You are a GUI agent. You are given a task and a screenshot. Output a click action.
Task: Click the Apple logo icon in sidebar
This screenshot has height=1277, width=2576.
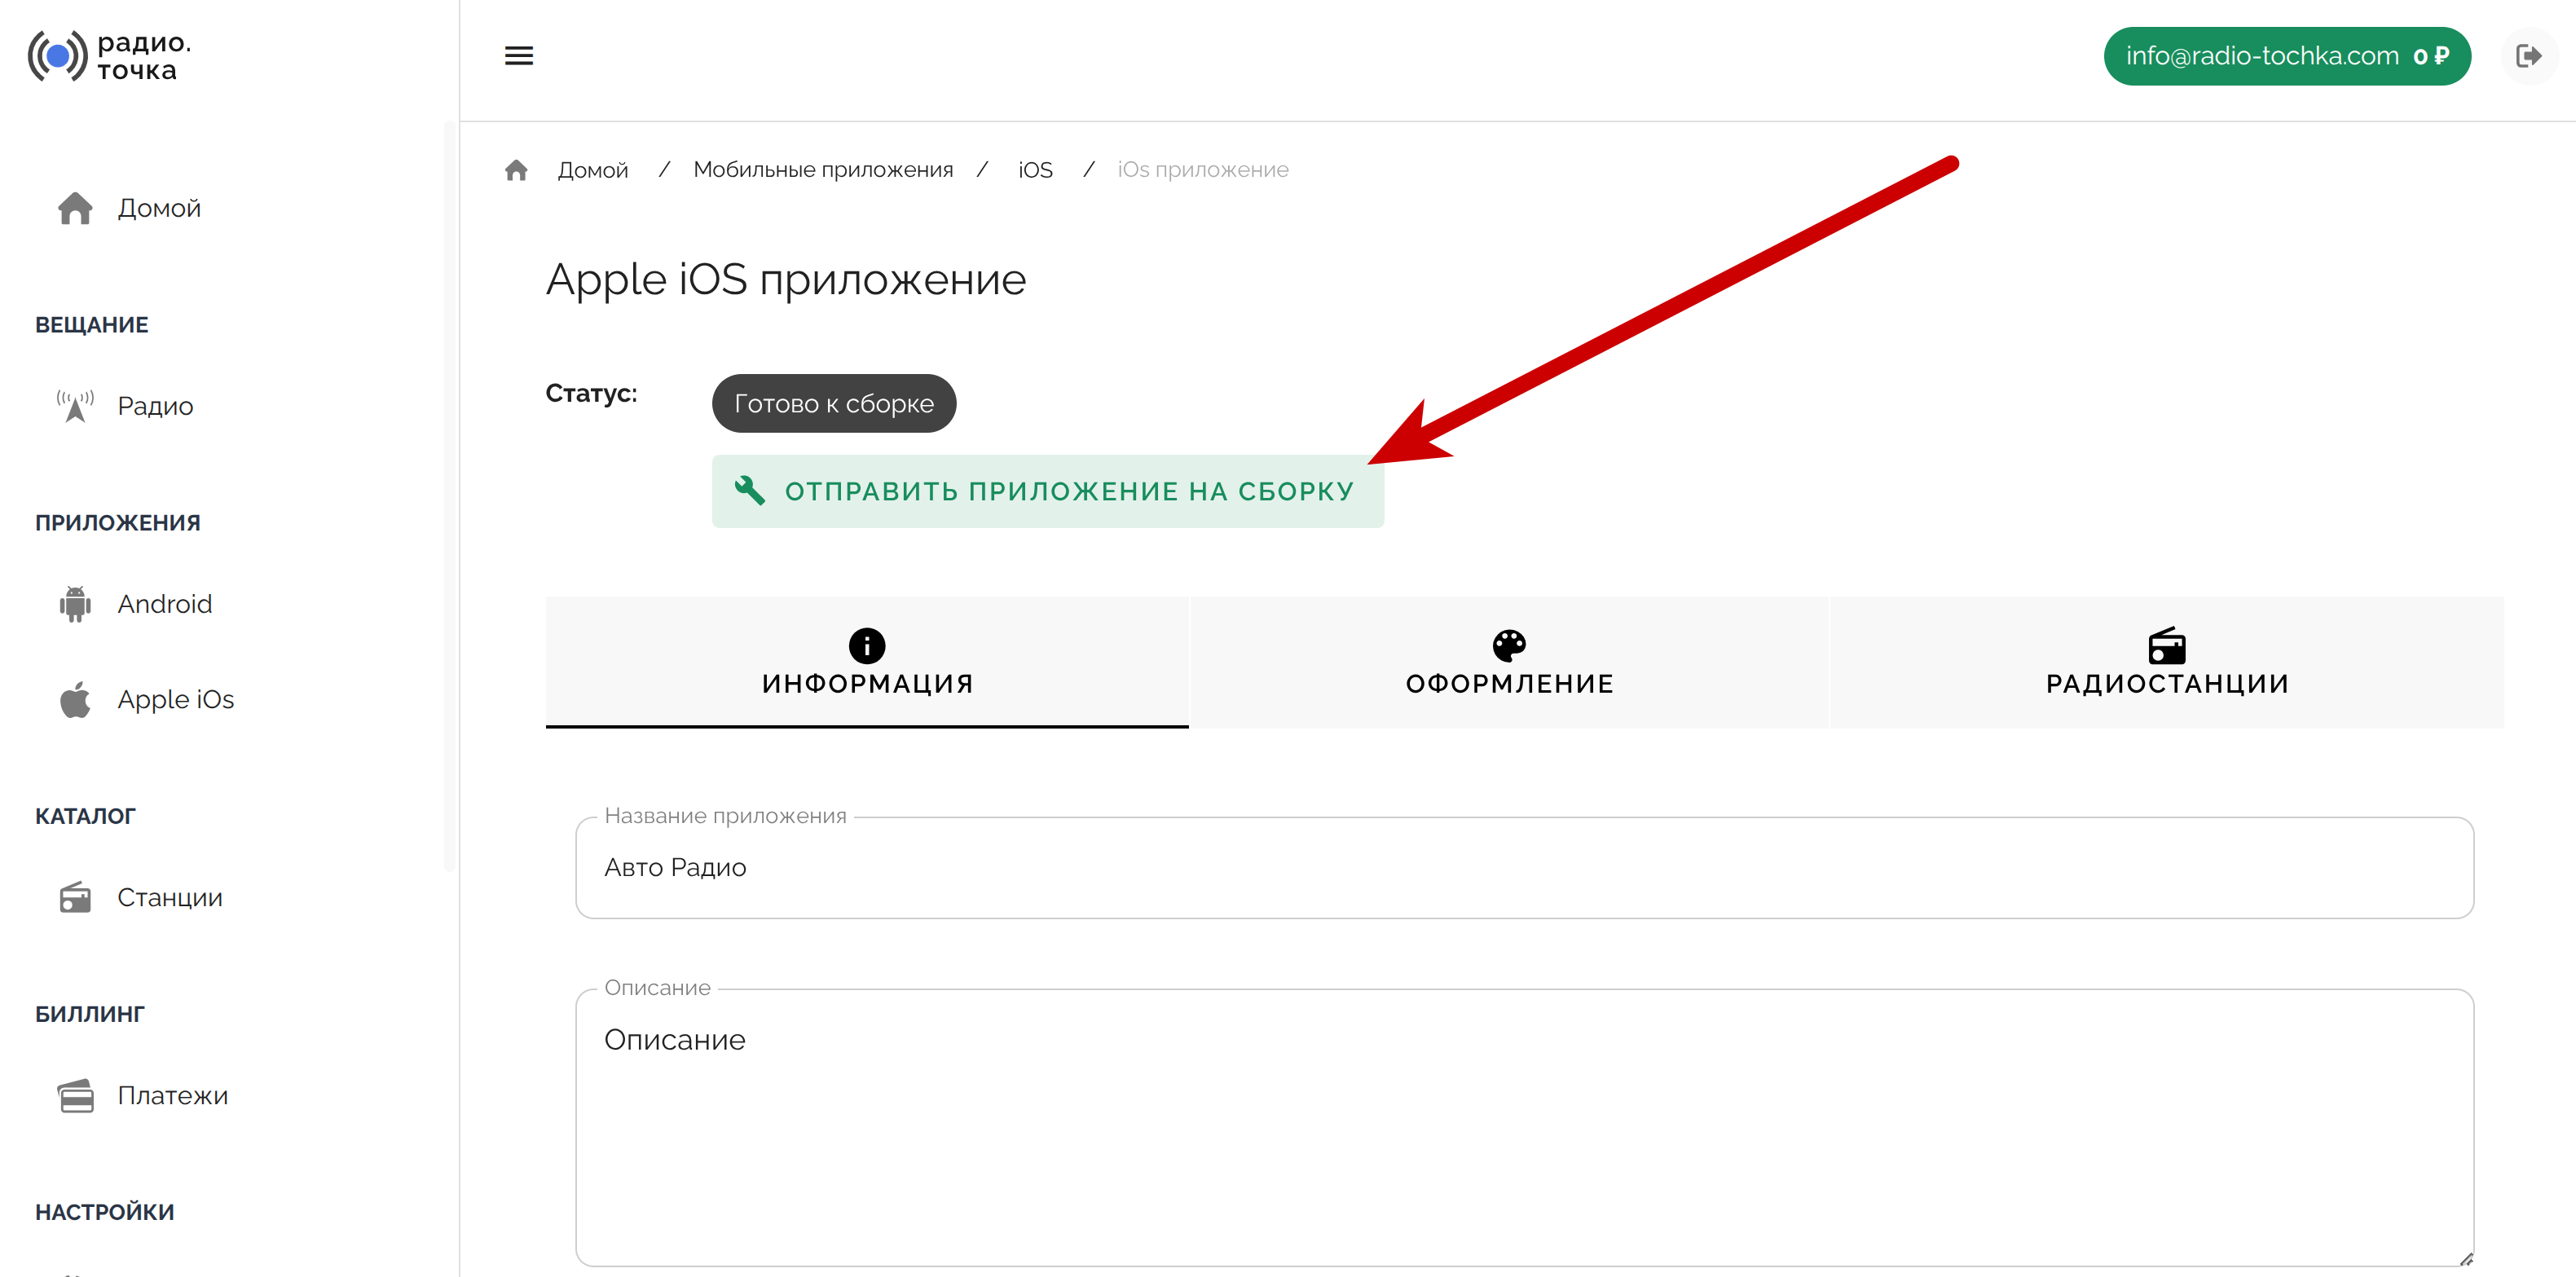pyautogui.click(x=75, y=700)
